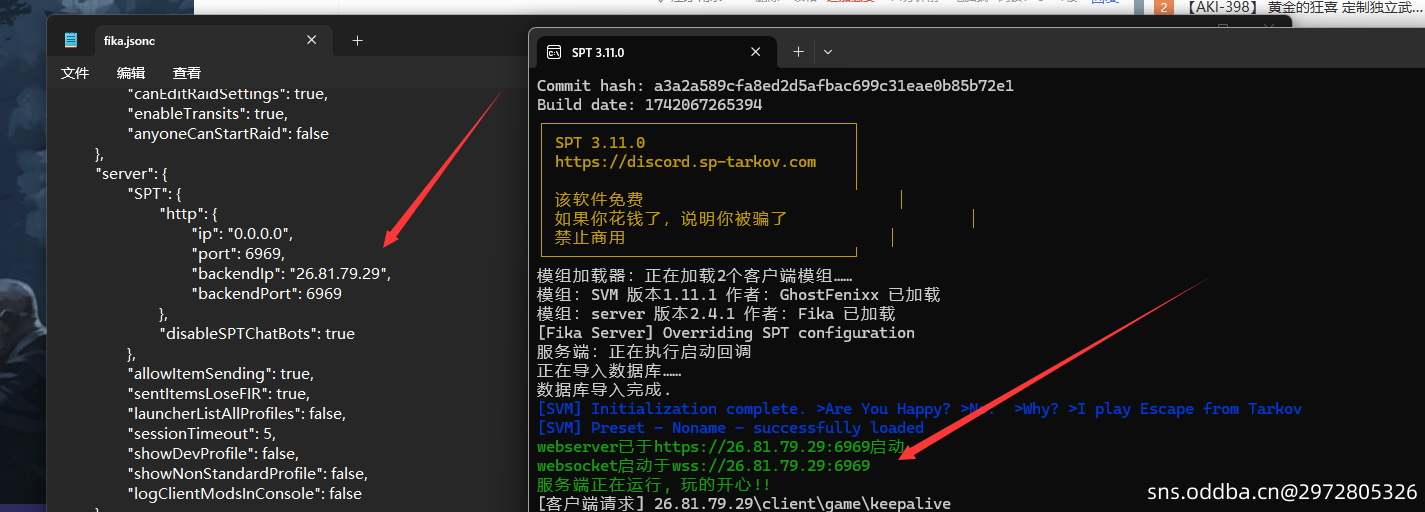This screenshot has height=512, width=1425.
Task: Open the 文件 menu in Notepad
Action: click(75, 73)
